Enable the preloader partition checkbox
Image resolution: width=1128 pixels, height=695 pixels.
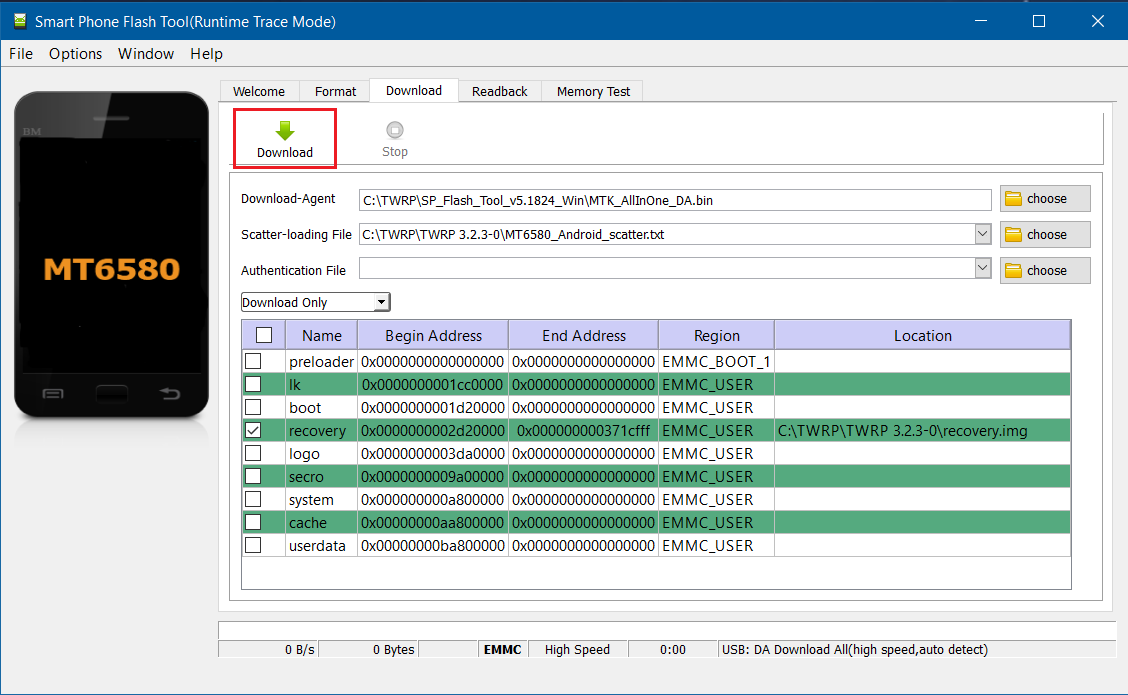click(254, 361)
